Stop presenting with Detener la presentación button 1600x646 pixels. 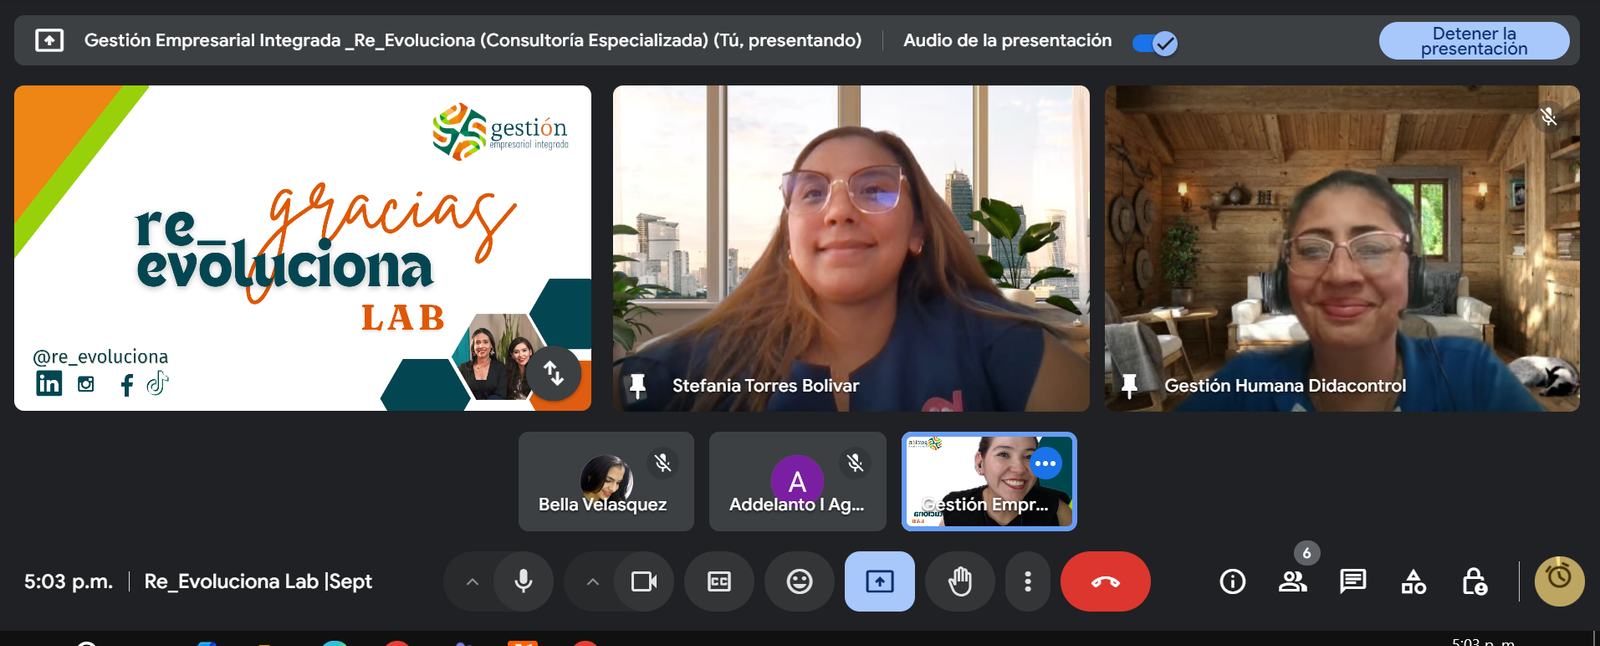(1474, 41)
